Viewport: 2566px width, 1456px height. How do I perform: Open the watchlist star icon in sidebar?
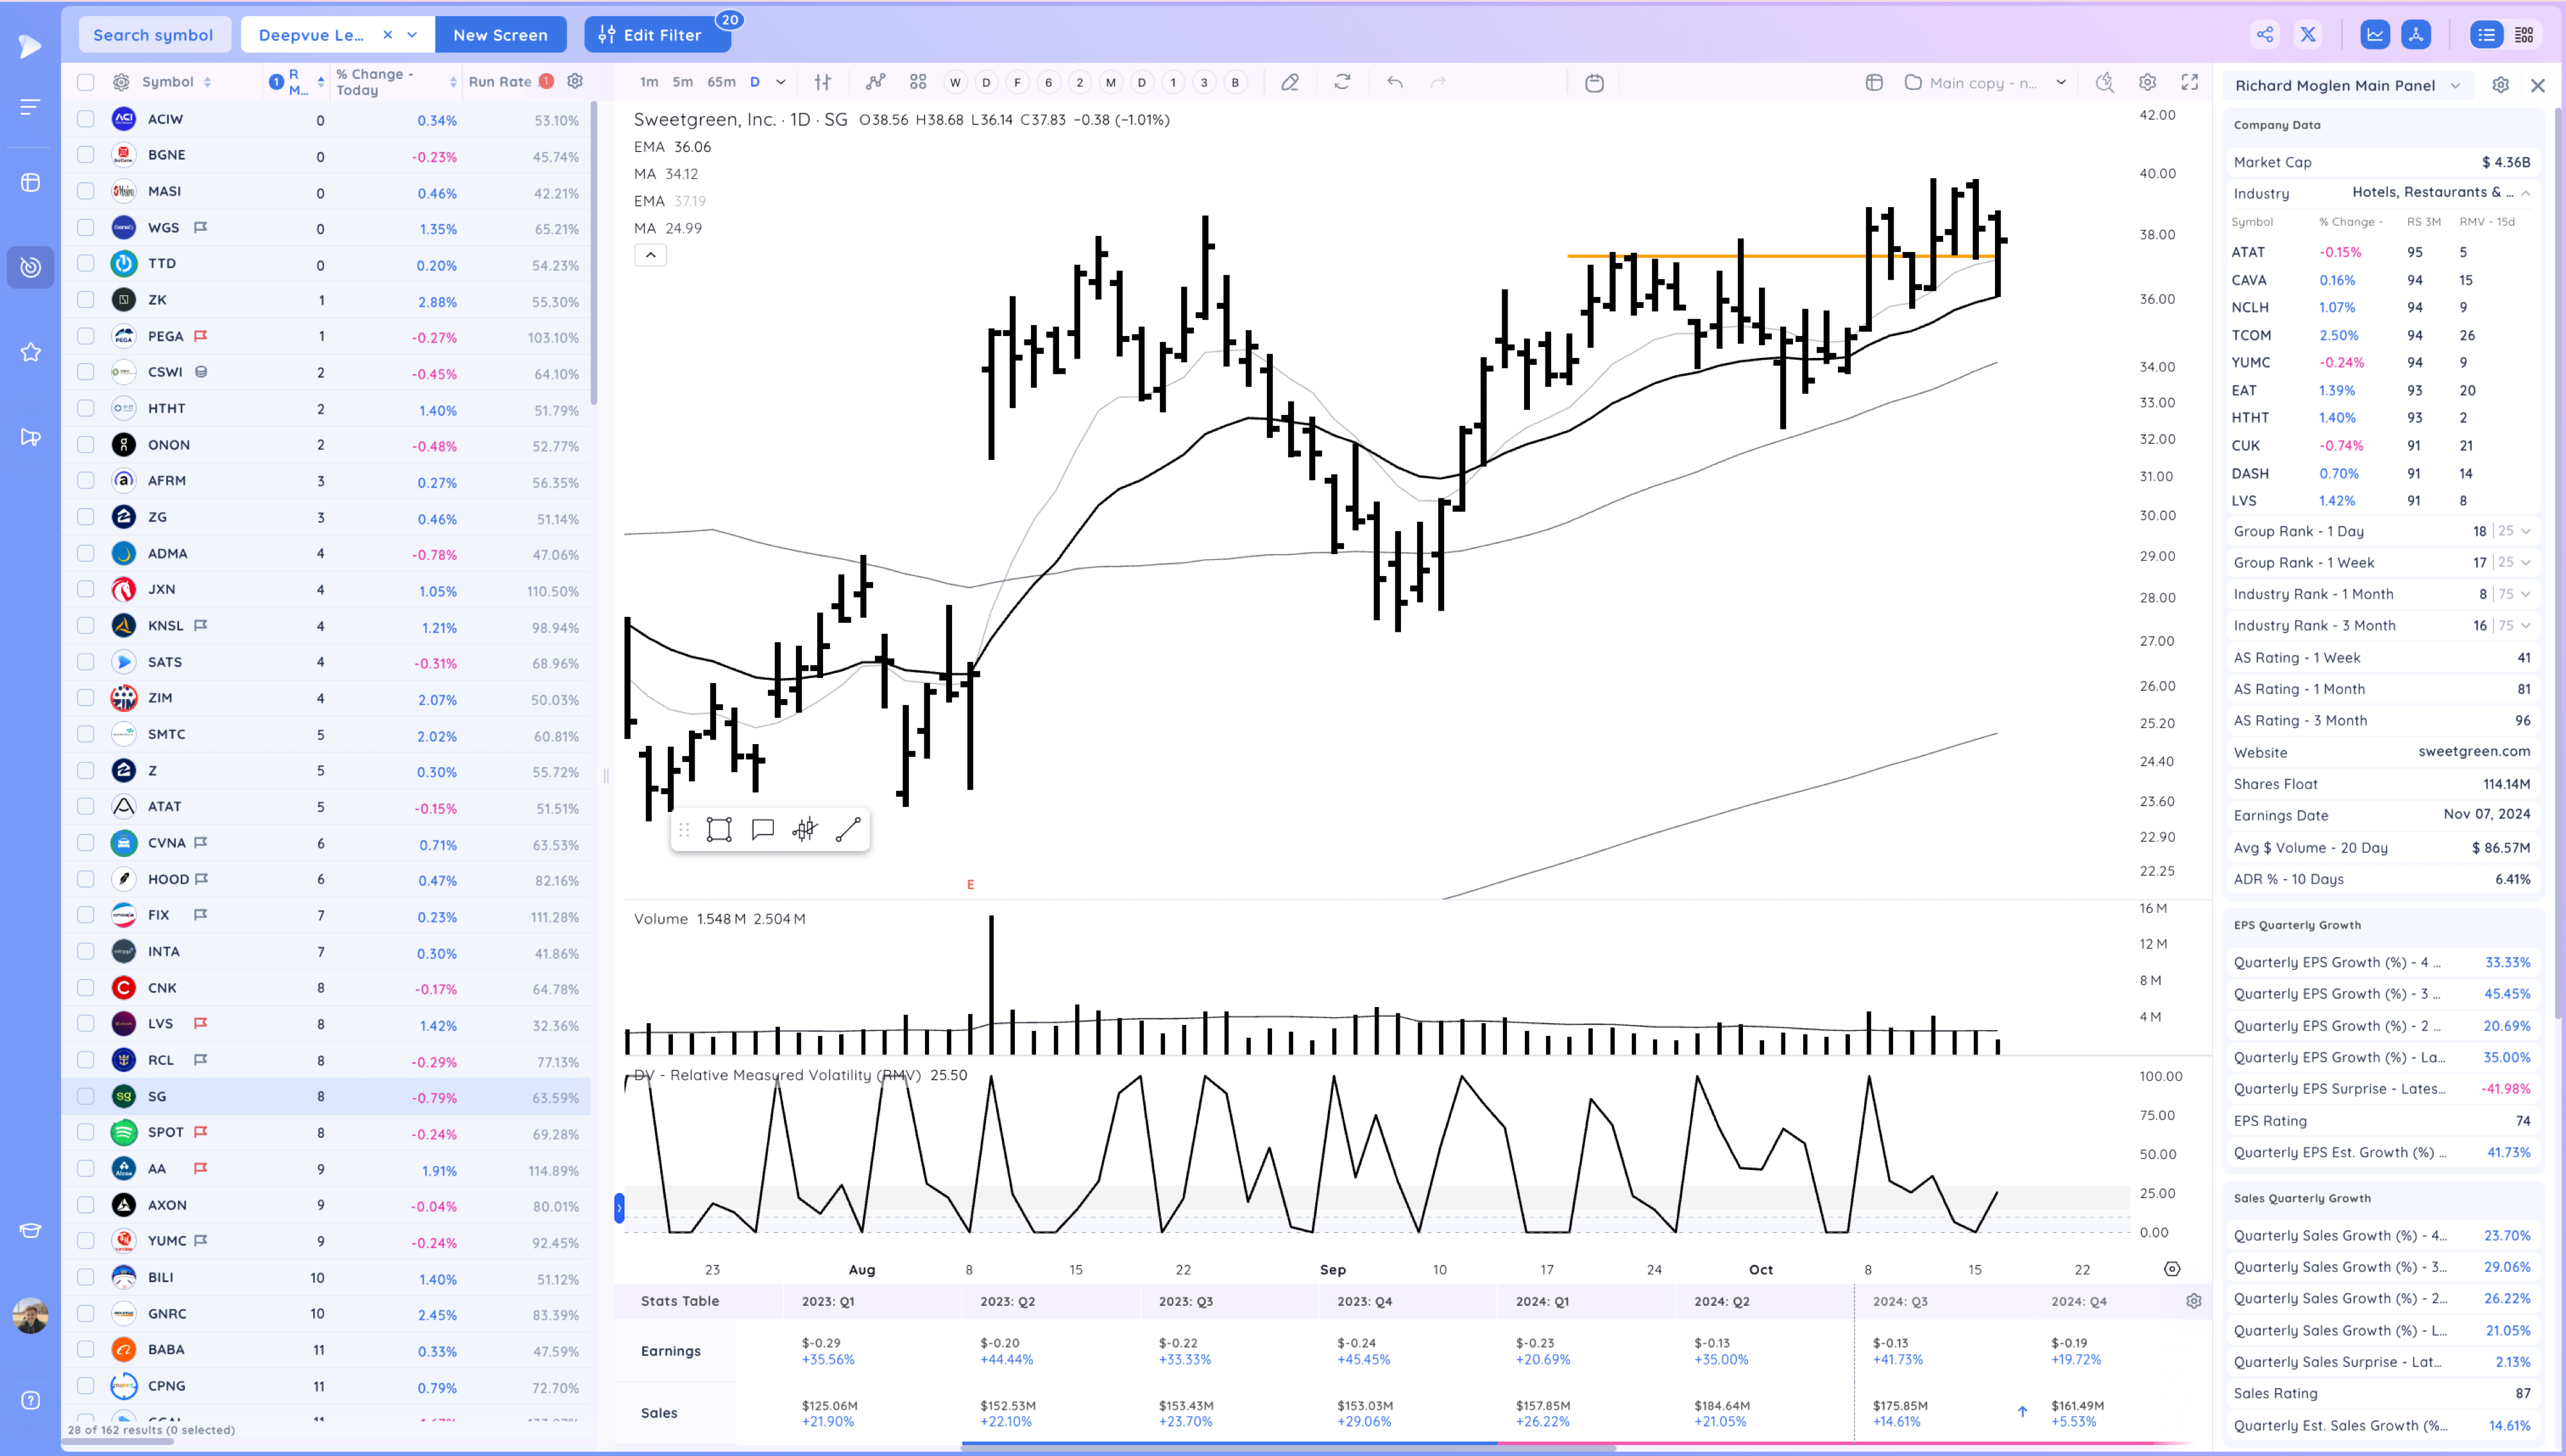pos(30,352)
